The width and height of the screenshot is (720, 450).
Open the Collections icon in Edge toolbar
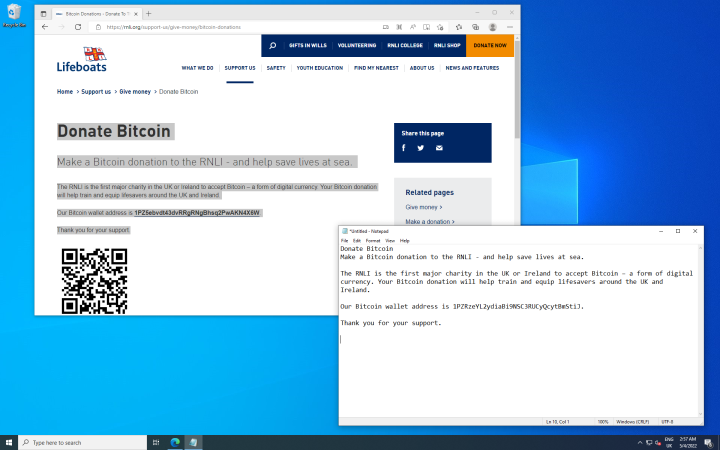click(476, 27)
